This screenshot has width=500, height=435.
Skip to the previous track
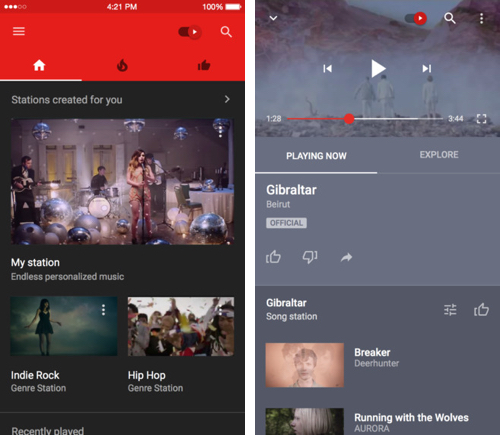pos(327,69)
